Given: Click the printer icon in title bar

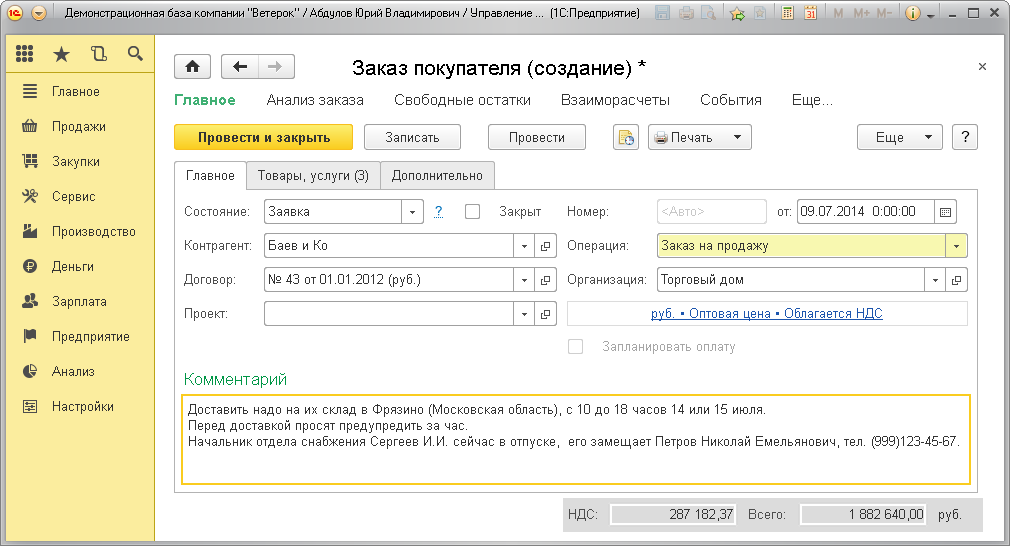Looking at the screenshot, I should [686, 13].
